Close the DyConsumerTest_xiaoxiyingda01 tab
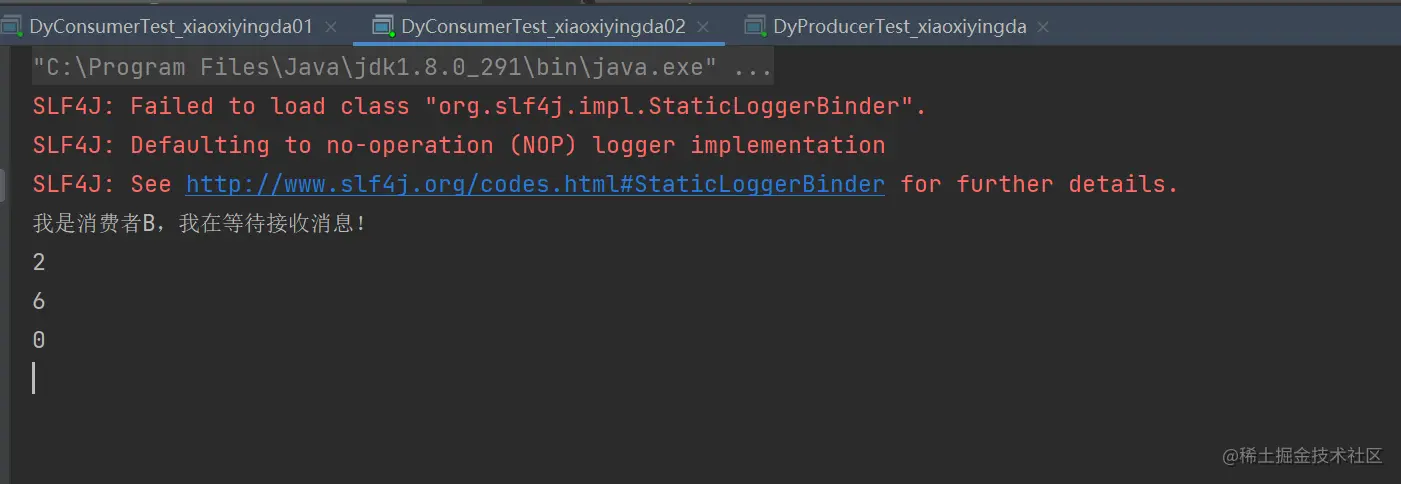Image resolution: width=1401 pixels, height=484 pixels. [x=331, y=27]
